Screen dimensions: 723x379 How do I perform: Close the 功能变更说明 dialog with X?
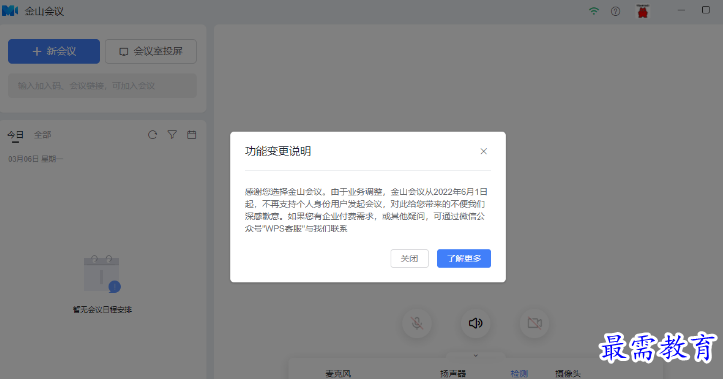coord(483,151)
